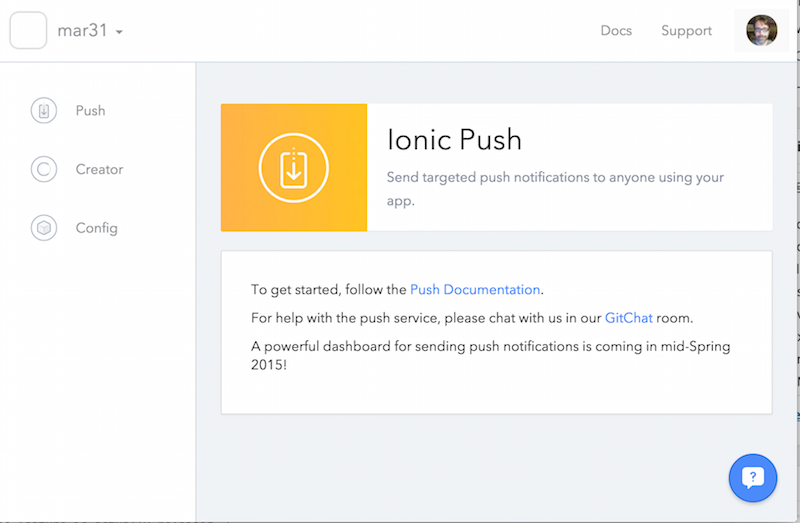Screen dimensions: 800x523
Task: Click the Config cube icon
Action: [44, 228]
